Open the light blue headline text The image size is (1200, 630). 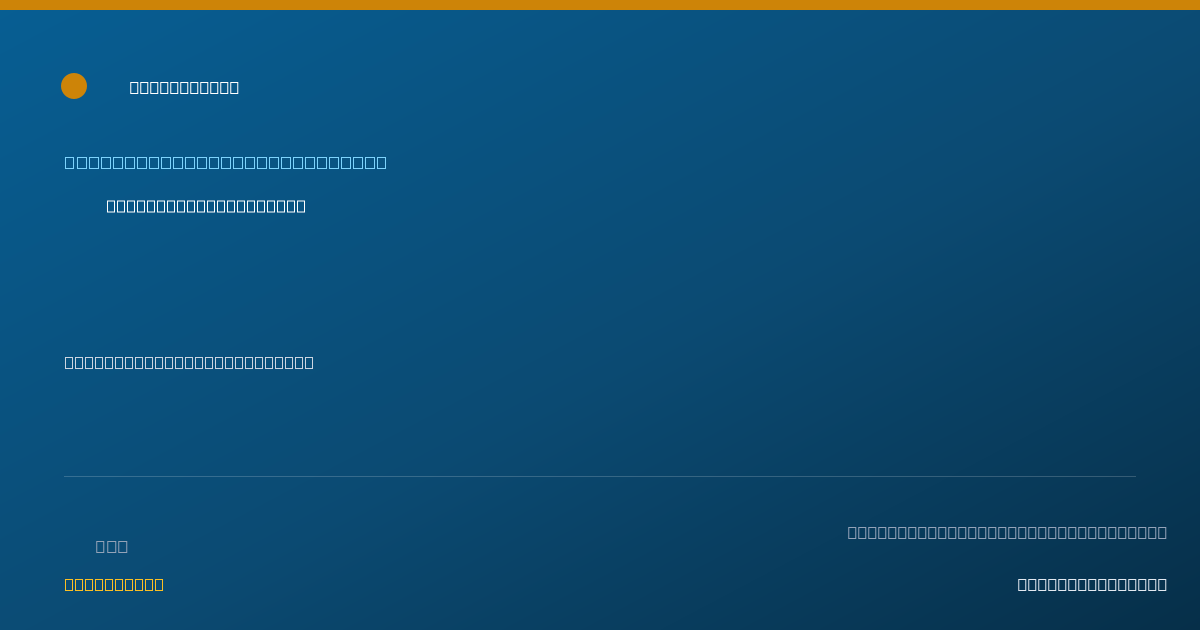click(x=226, y=162)
